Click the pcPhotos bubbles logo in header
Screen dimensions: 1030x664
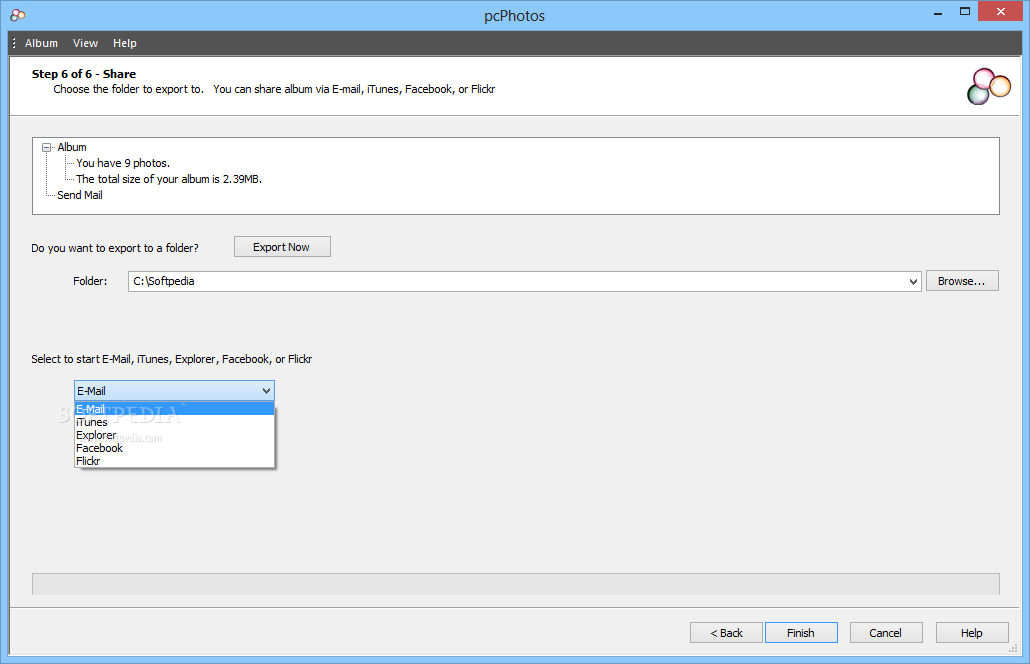pos(989,87)
